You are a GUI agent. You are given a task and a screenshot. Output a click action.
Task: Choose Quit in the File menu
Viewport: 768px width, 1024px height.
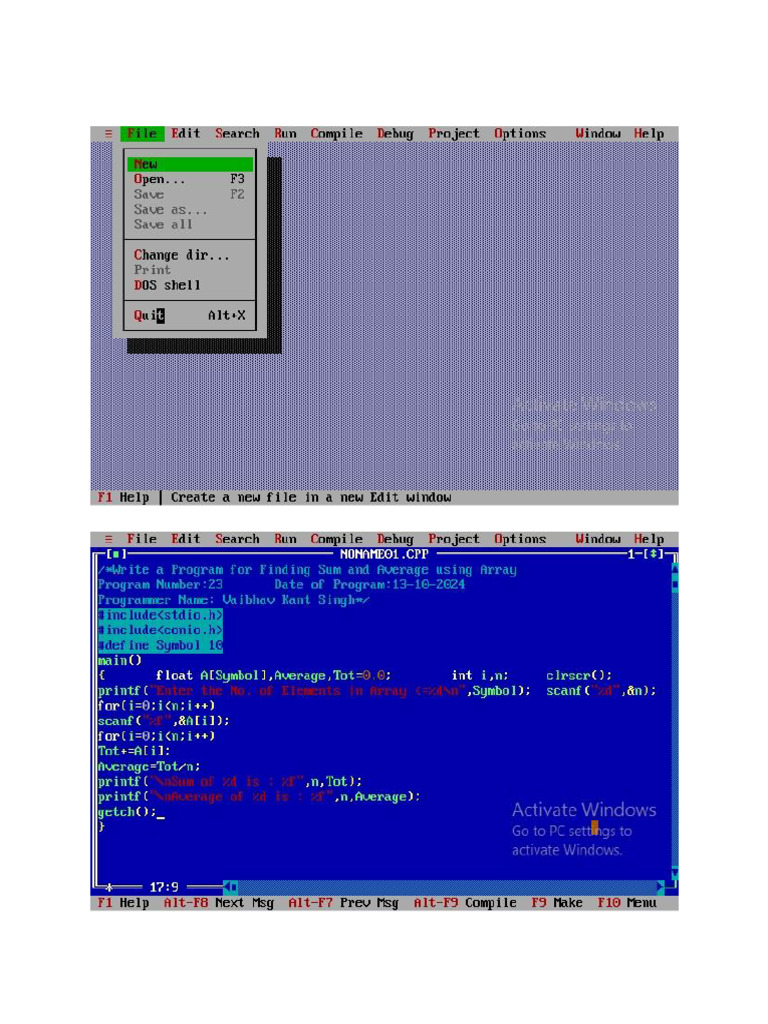(x=190, y=315)
